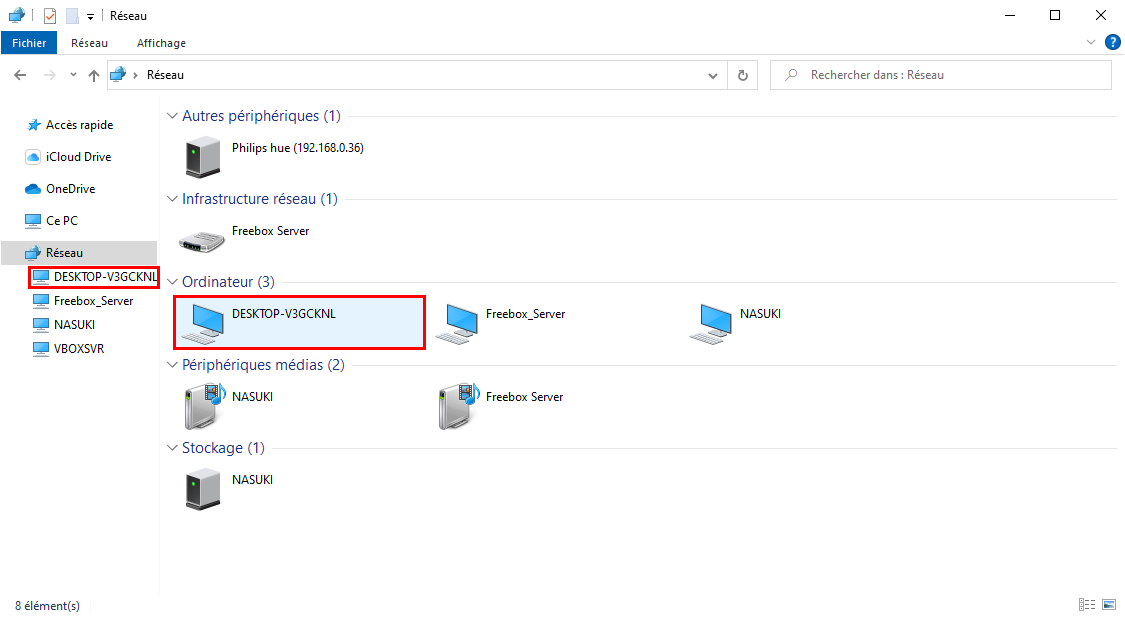The height and width of the screenshot is (618, 1125).
Task: Focus the Rechercher dans : Réseau search box
Action: 941,75
